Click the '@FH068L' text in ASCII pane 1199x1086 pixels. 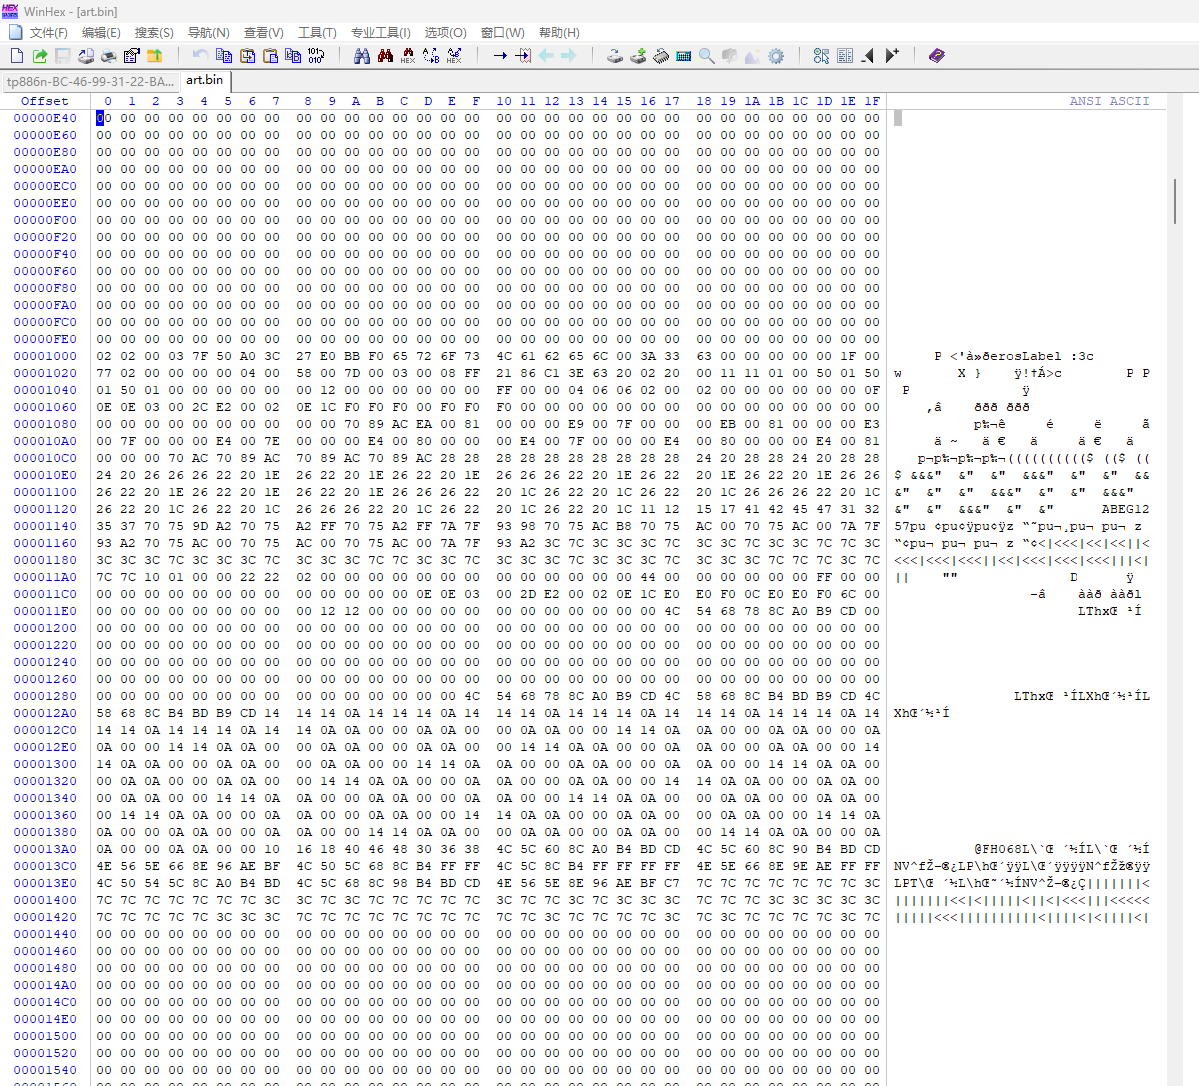pos(1005,849)
